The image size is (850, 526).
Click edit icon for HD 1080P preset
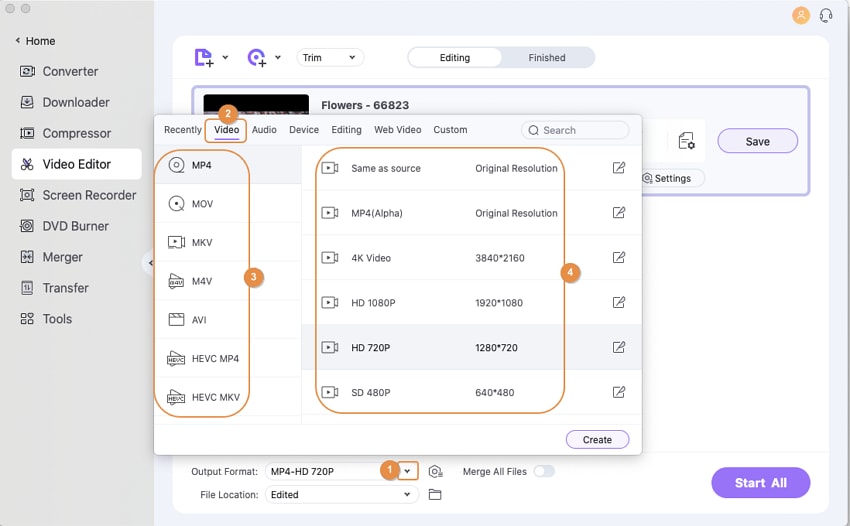(619, 302)
